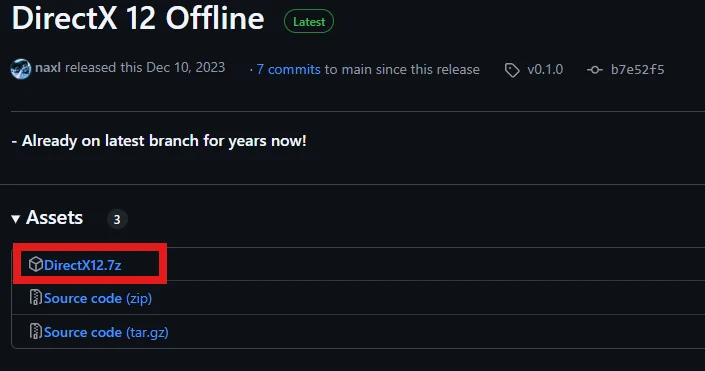Click the DirectX 12 Offline release title

pyautogui.click(x=138, y=19)
